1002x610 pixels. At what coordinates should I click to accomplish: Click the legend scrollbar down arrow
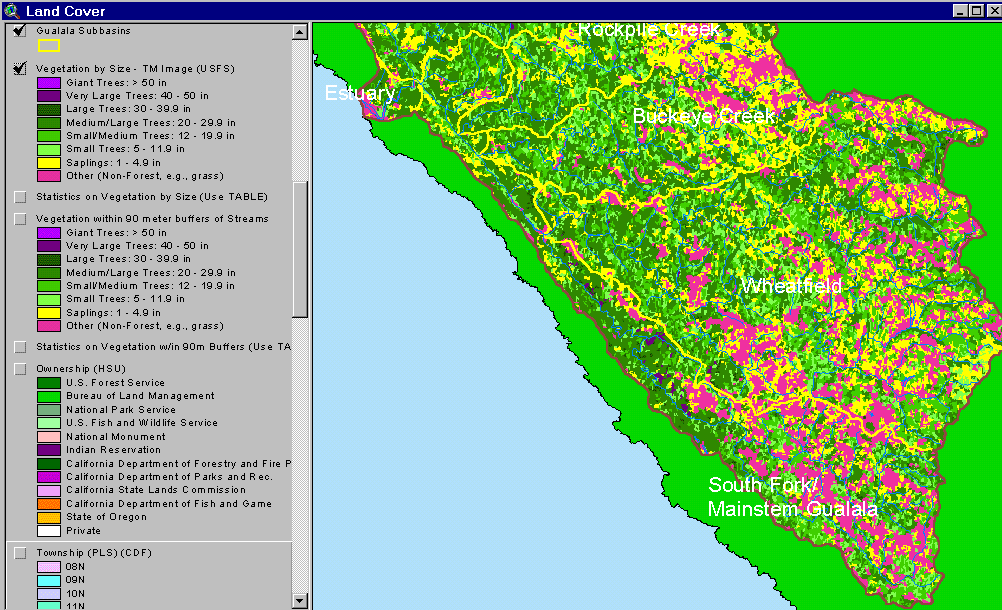[300, 600]
